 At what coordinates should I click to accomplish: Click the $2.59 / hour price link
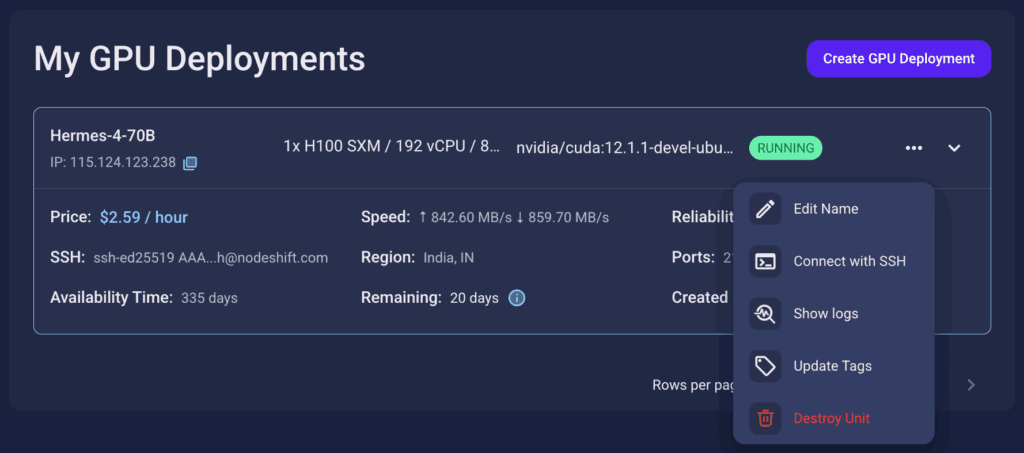pyautogui.click(x=144, y=217)
